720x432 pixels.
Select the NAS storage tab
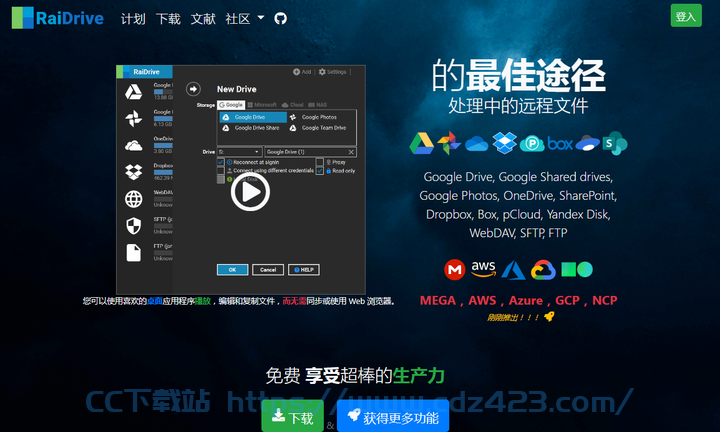tap(317, 105)
